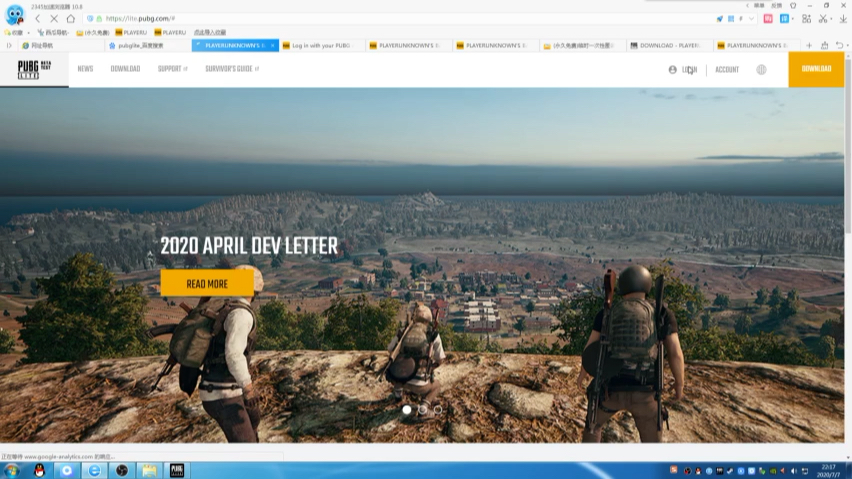
Task: Stop the page loading with the X button
Action: pyautogui.click(x=54, y=18)
